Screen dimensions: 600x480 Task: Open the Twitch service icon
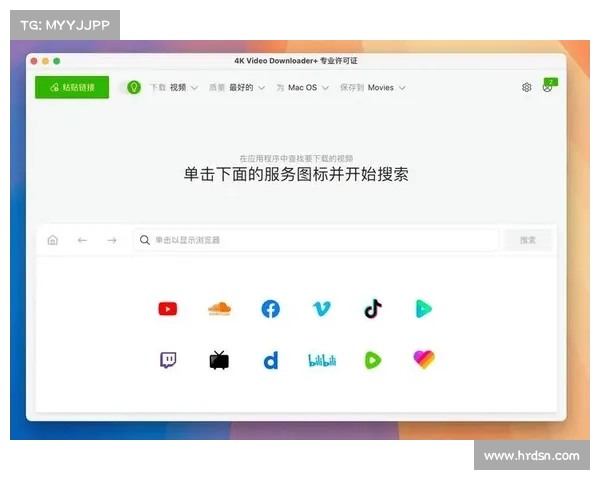168,360
